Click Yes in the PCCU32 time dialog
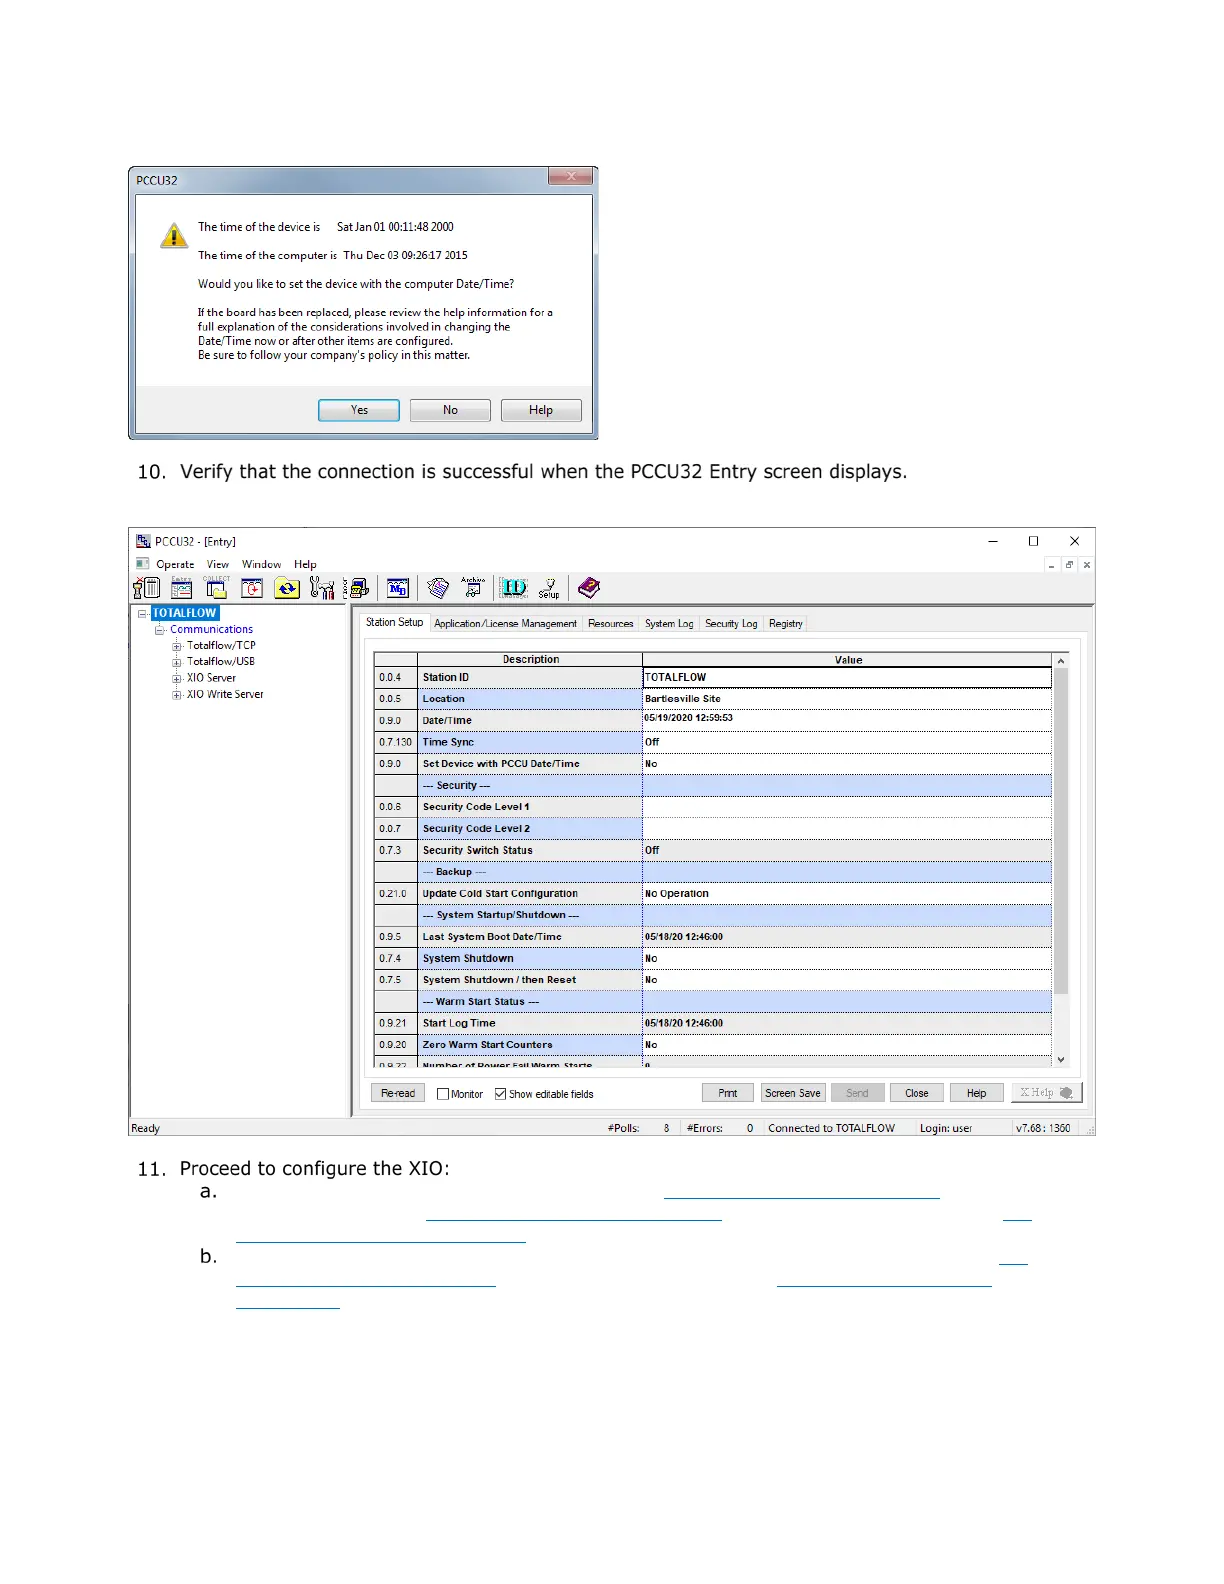 click(359, 410)
